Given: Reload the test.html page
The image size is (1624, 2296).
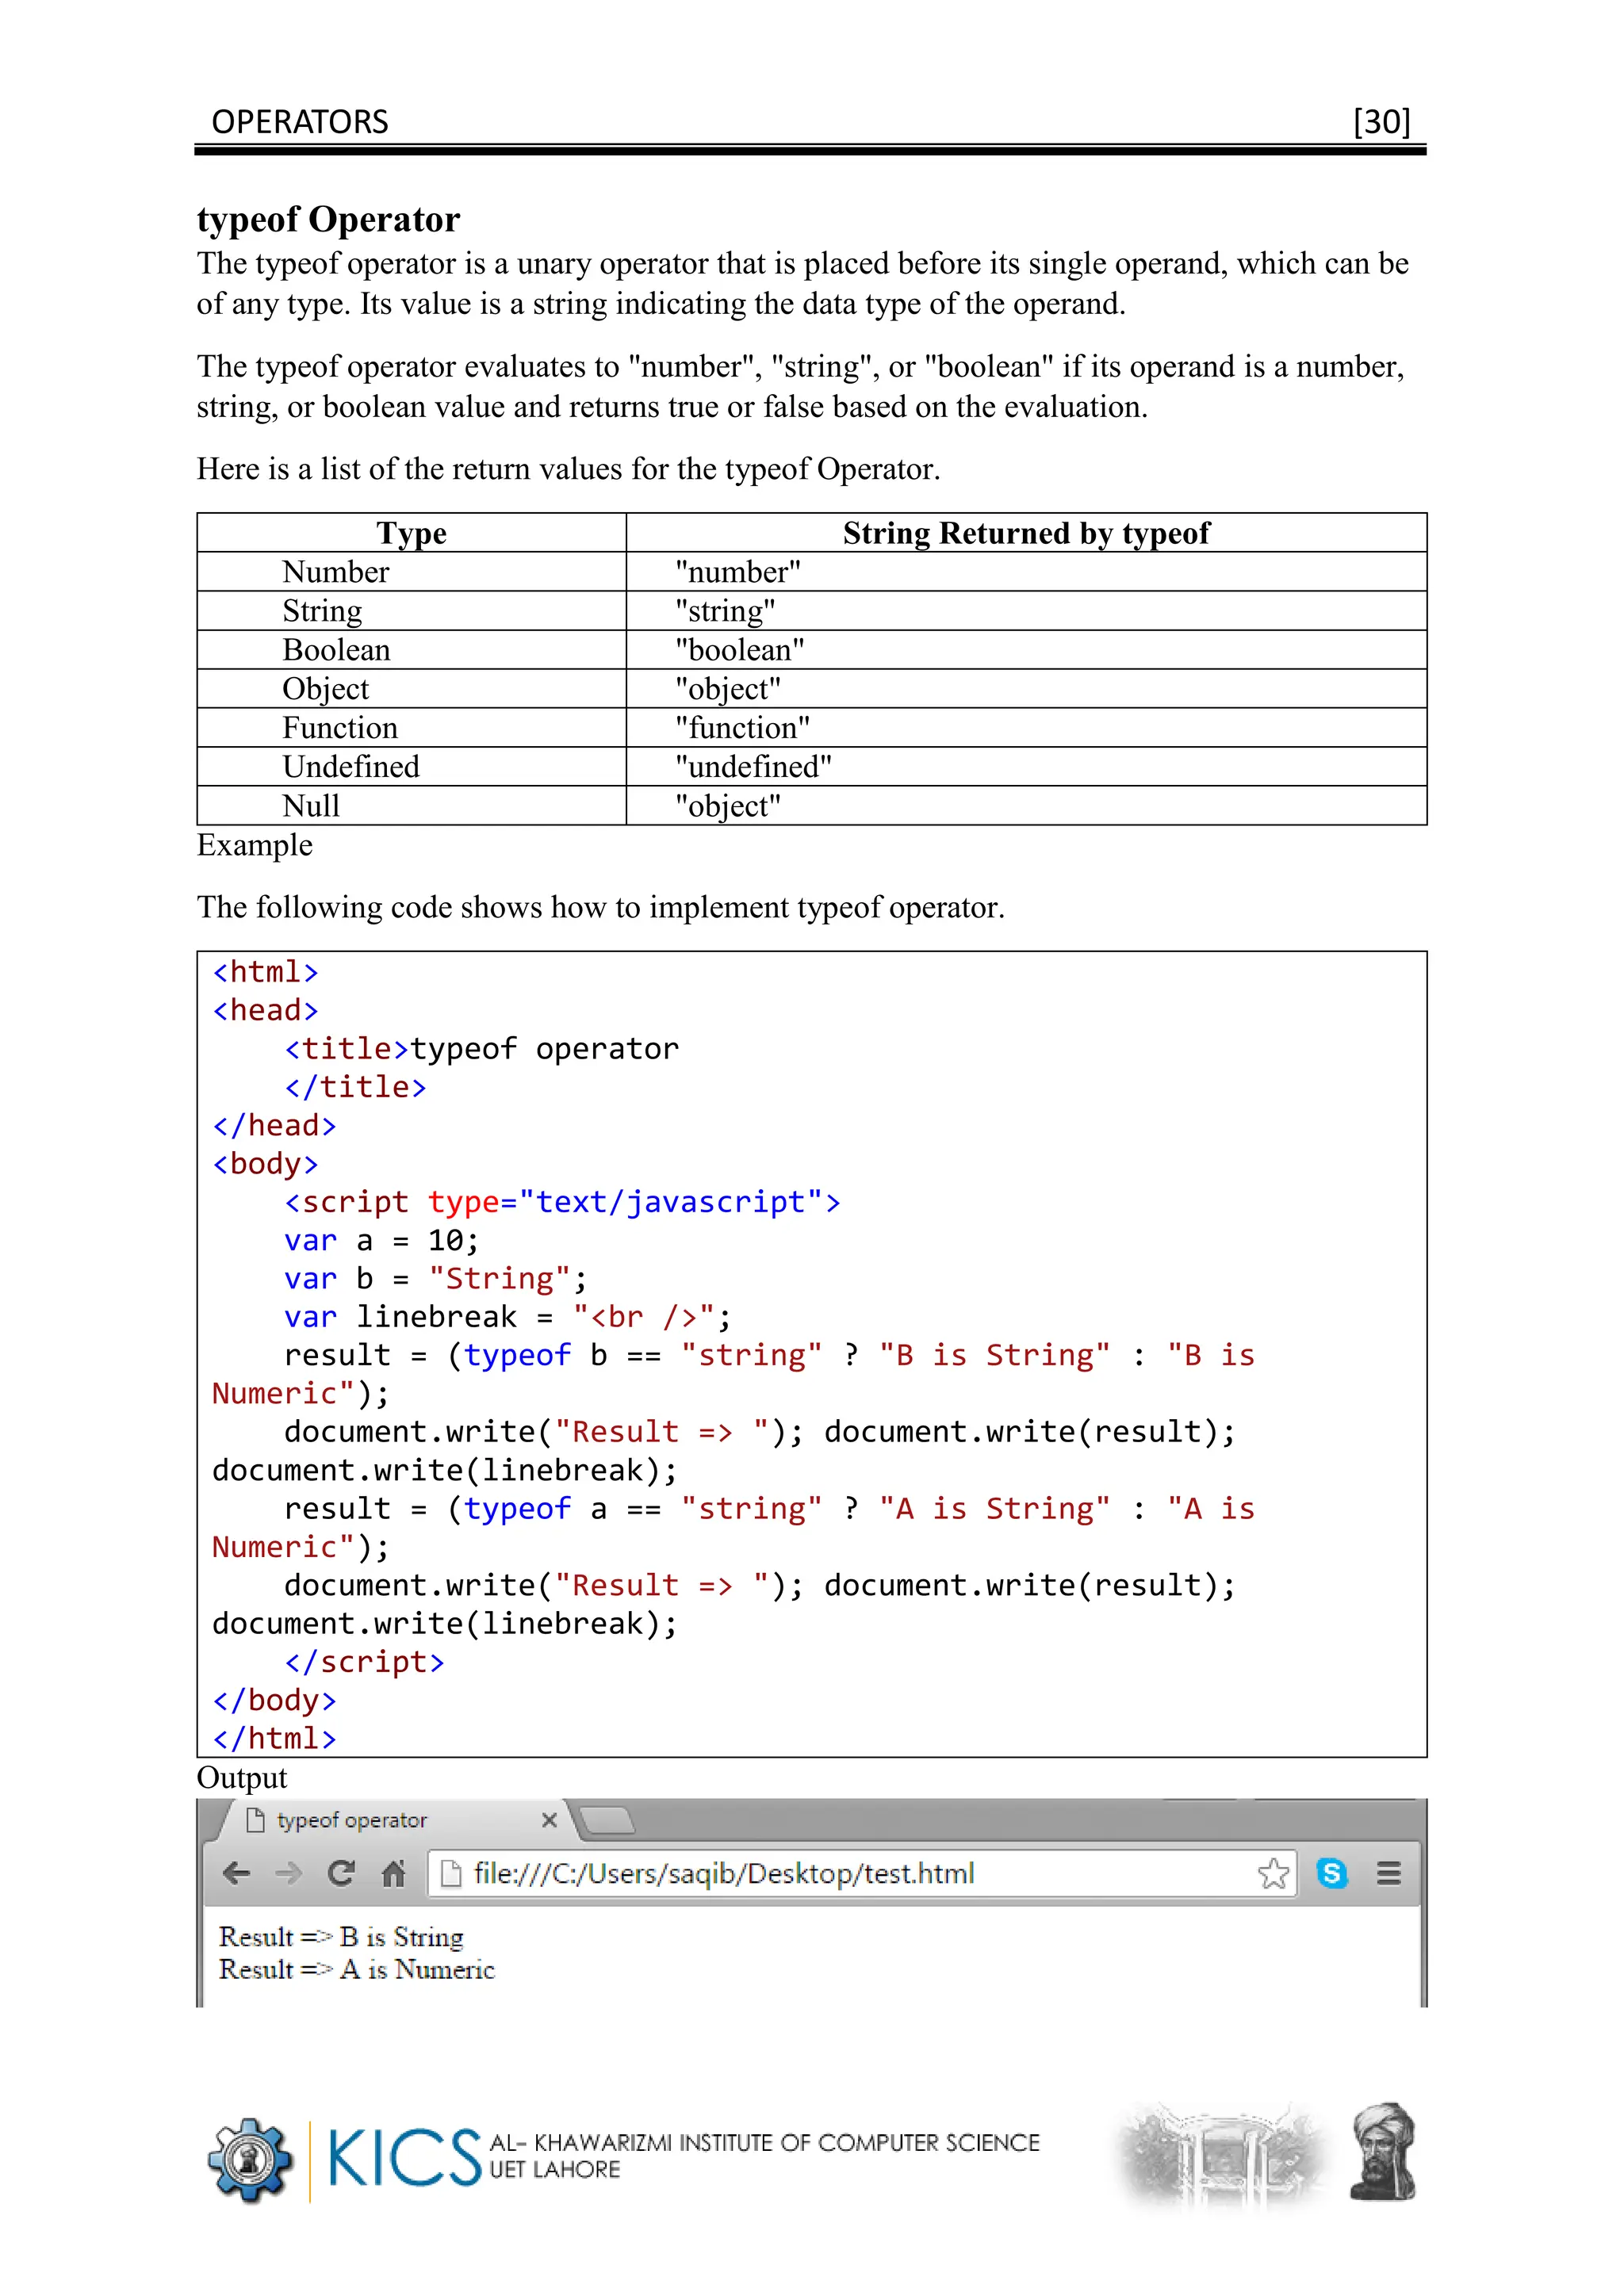Looking at the screenshot, I should [x=341, y=1873].
